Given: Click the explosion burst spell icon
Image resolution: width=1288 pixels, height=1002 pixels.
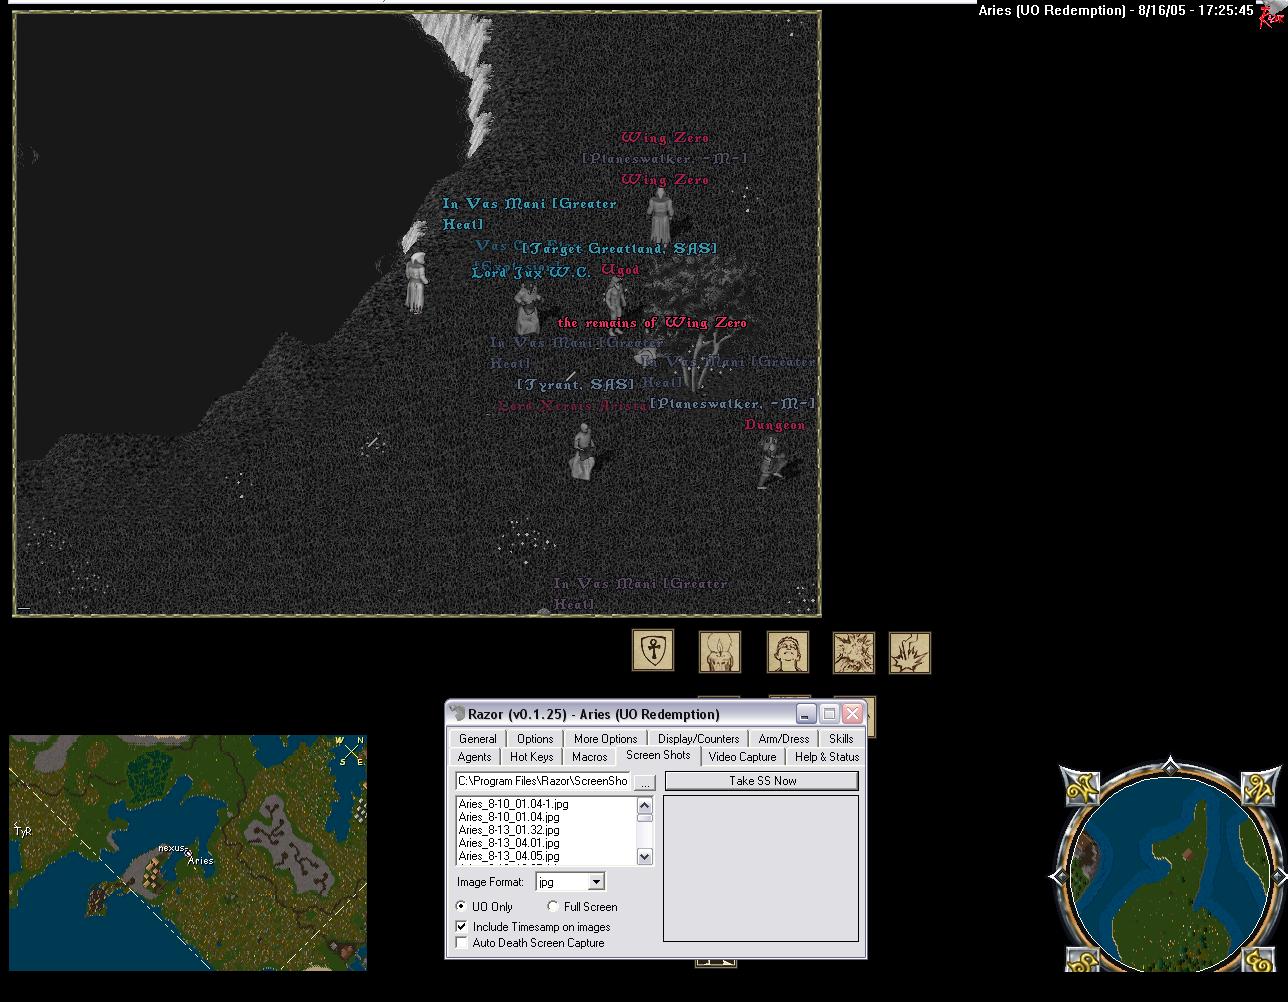Looking at the screenshot, I should coord(853,652).
